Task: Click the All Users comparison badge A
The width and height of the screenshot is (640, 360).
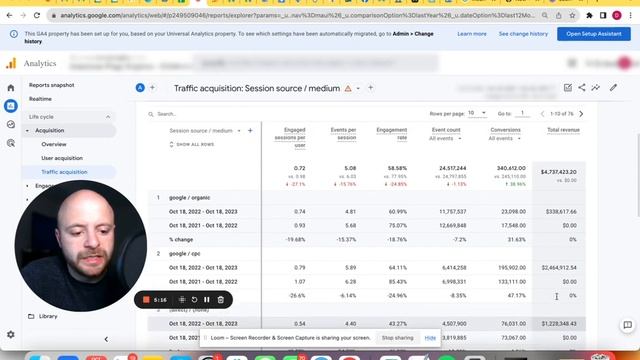Action: tap(140, 88)
